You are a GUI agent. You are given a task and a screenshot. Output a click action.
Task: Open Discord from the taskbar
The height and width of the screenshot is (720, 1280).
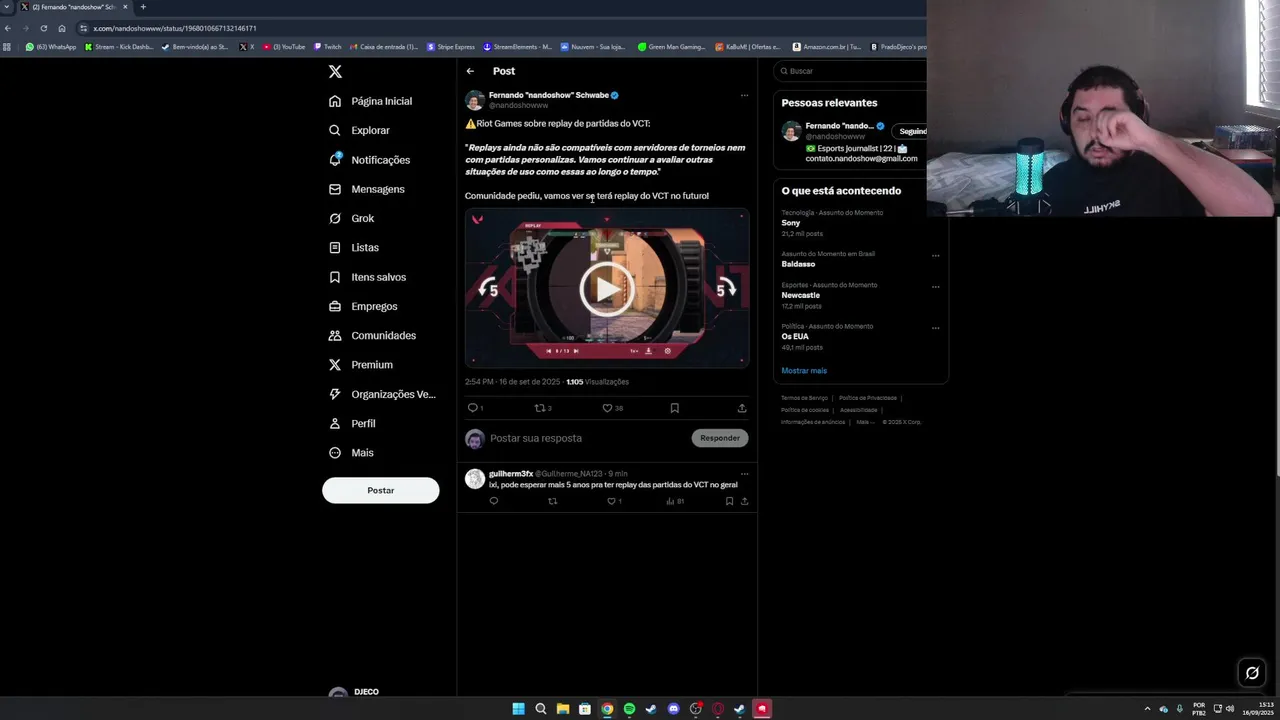(x=673, y=709)
